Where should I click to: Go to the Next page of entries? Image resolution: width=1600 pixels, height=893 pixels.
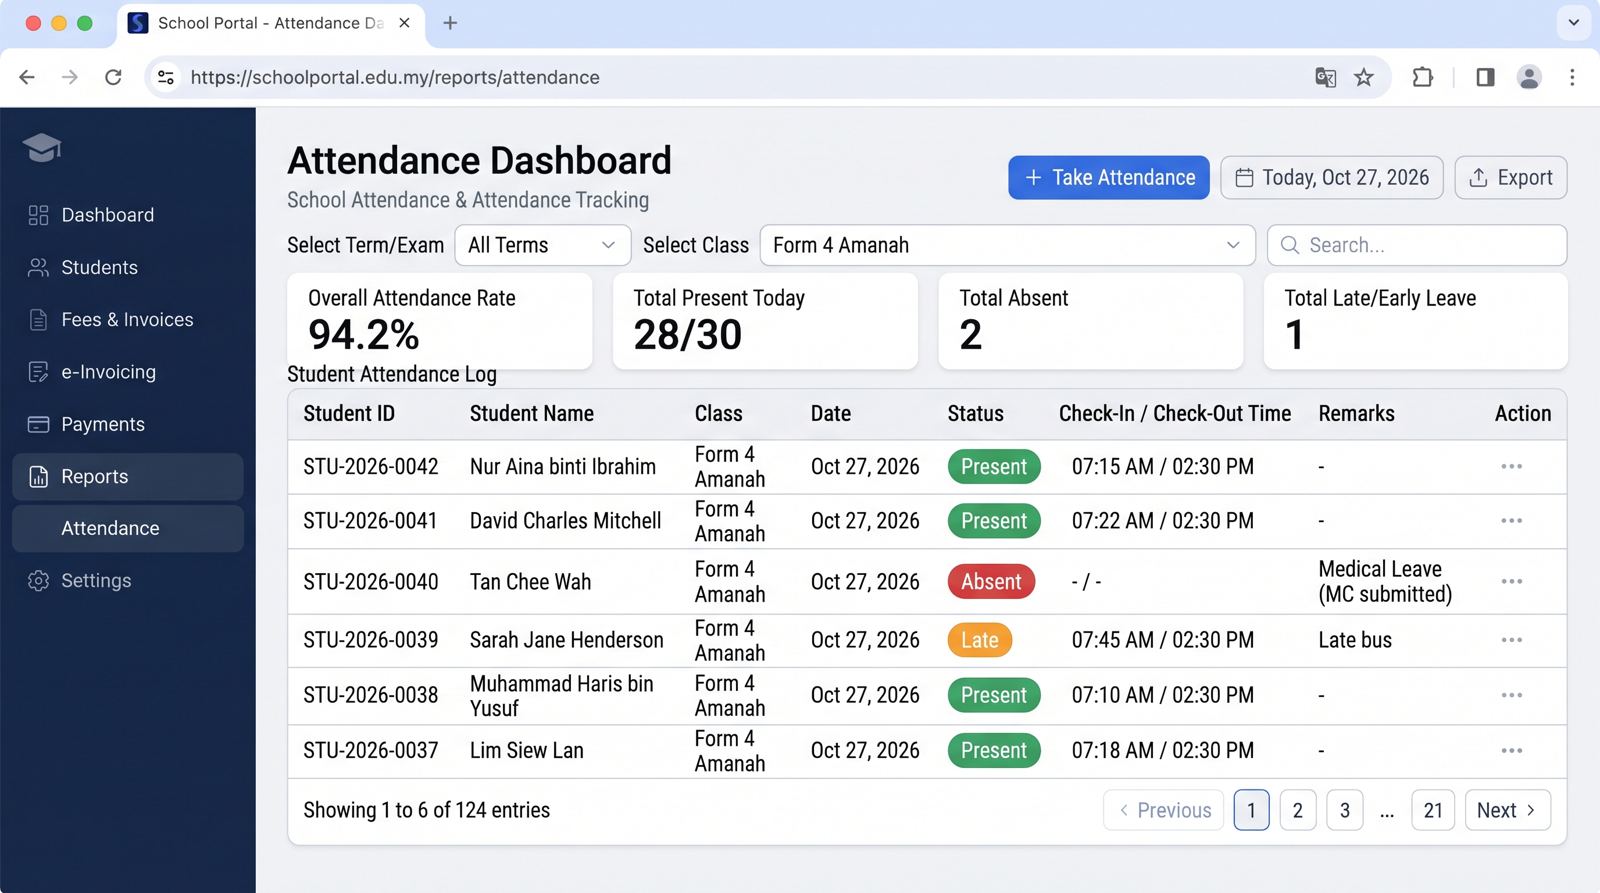pos(1507,810)
